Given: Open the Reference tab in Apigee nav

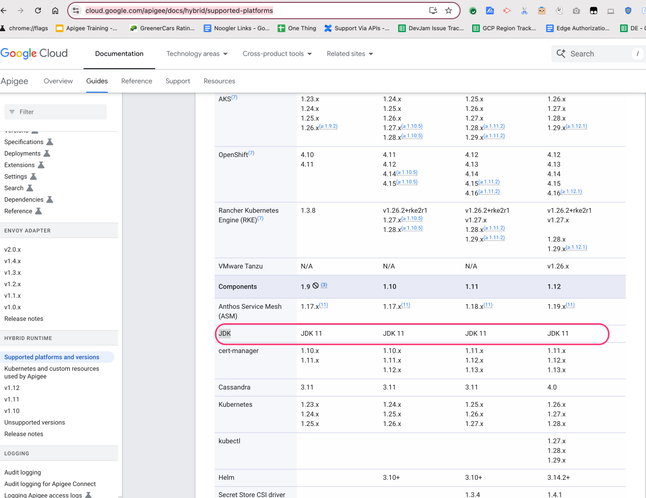Looking at the screenshot, I should (x=136, y=81).
